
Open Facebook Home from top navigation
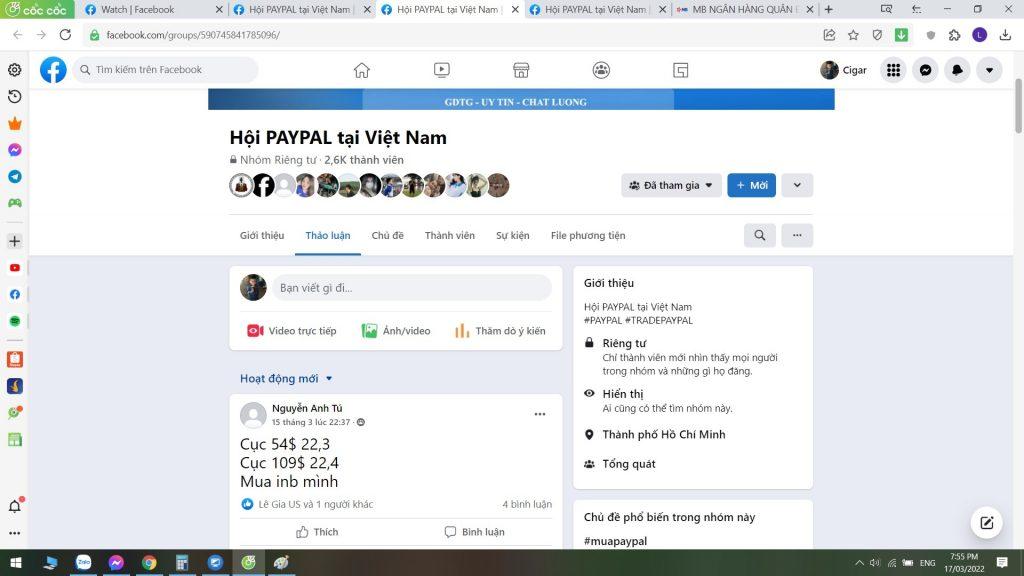[x=362, y=70]
